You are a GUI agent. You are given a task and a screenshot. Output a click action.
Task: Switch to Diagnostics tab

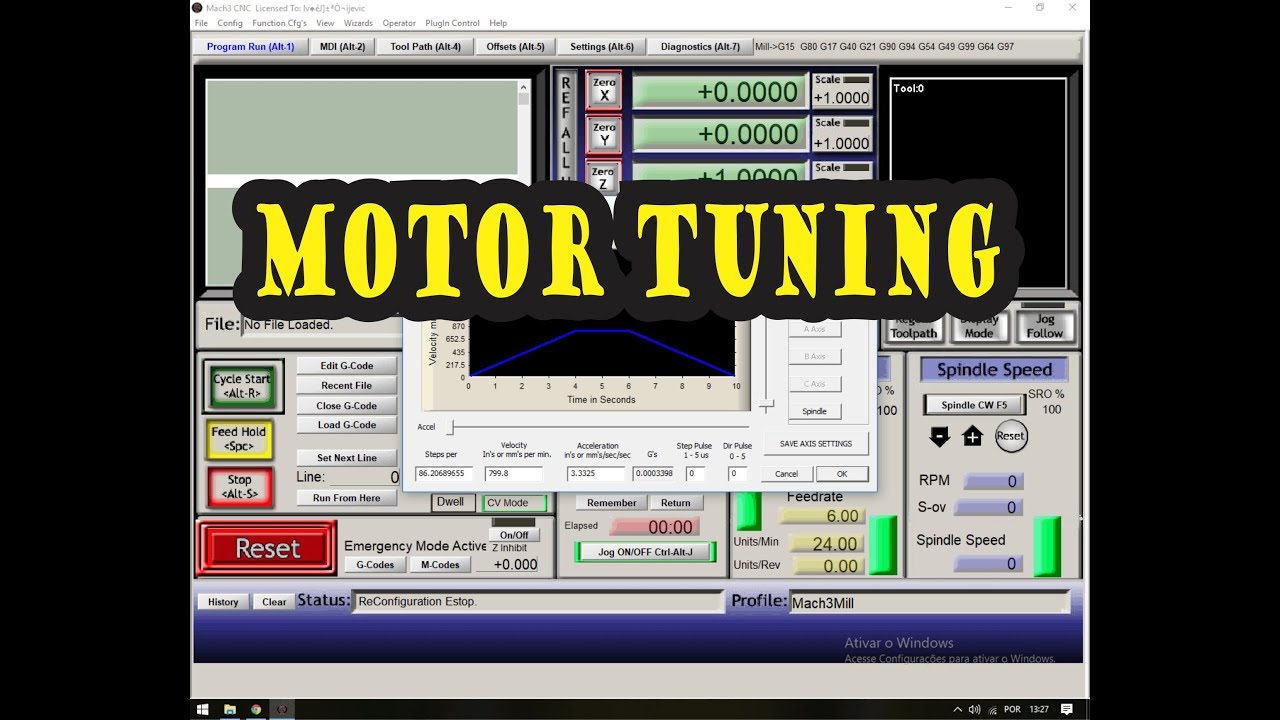click(700, 46)
